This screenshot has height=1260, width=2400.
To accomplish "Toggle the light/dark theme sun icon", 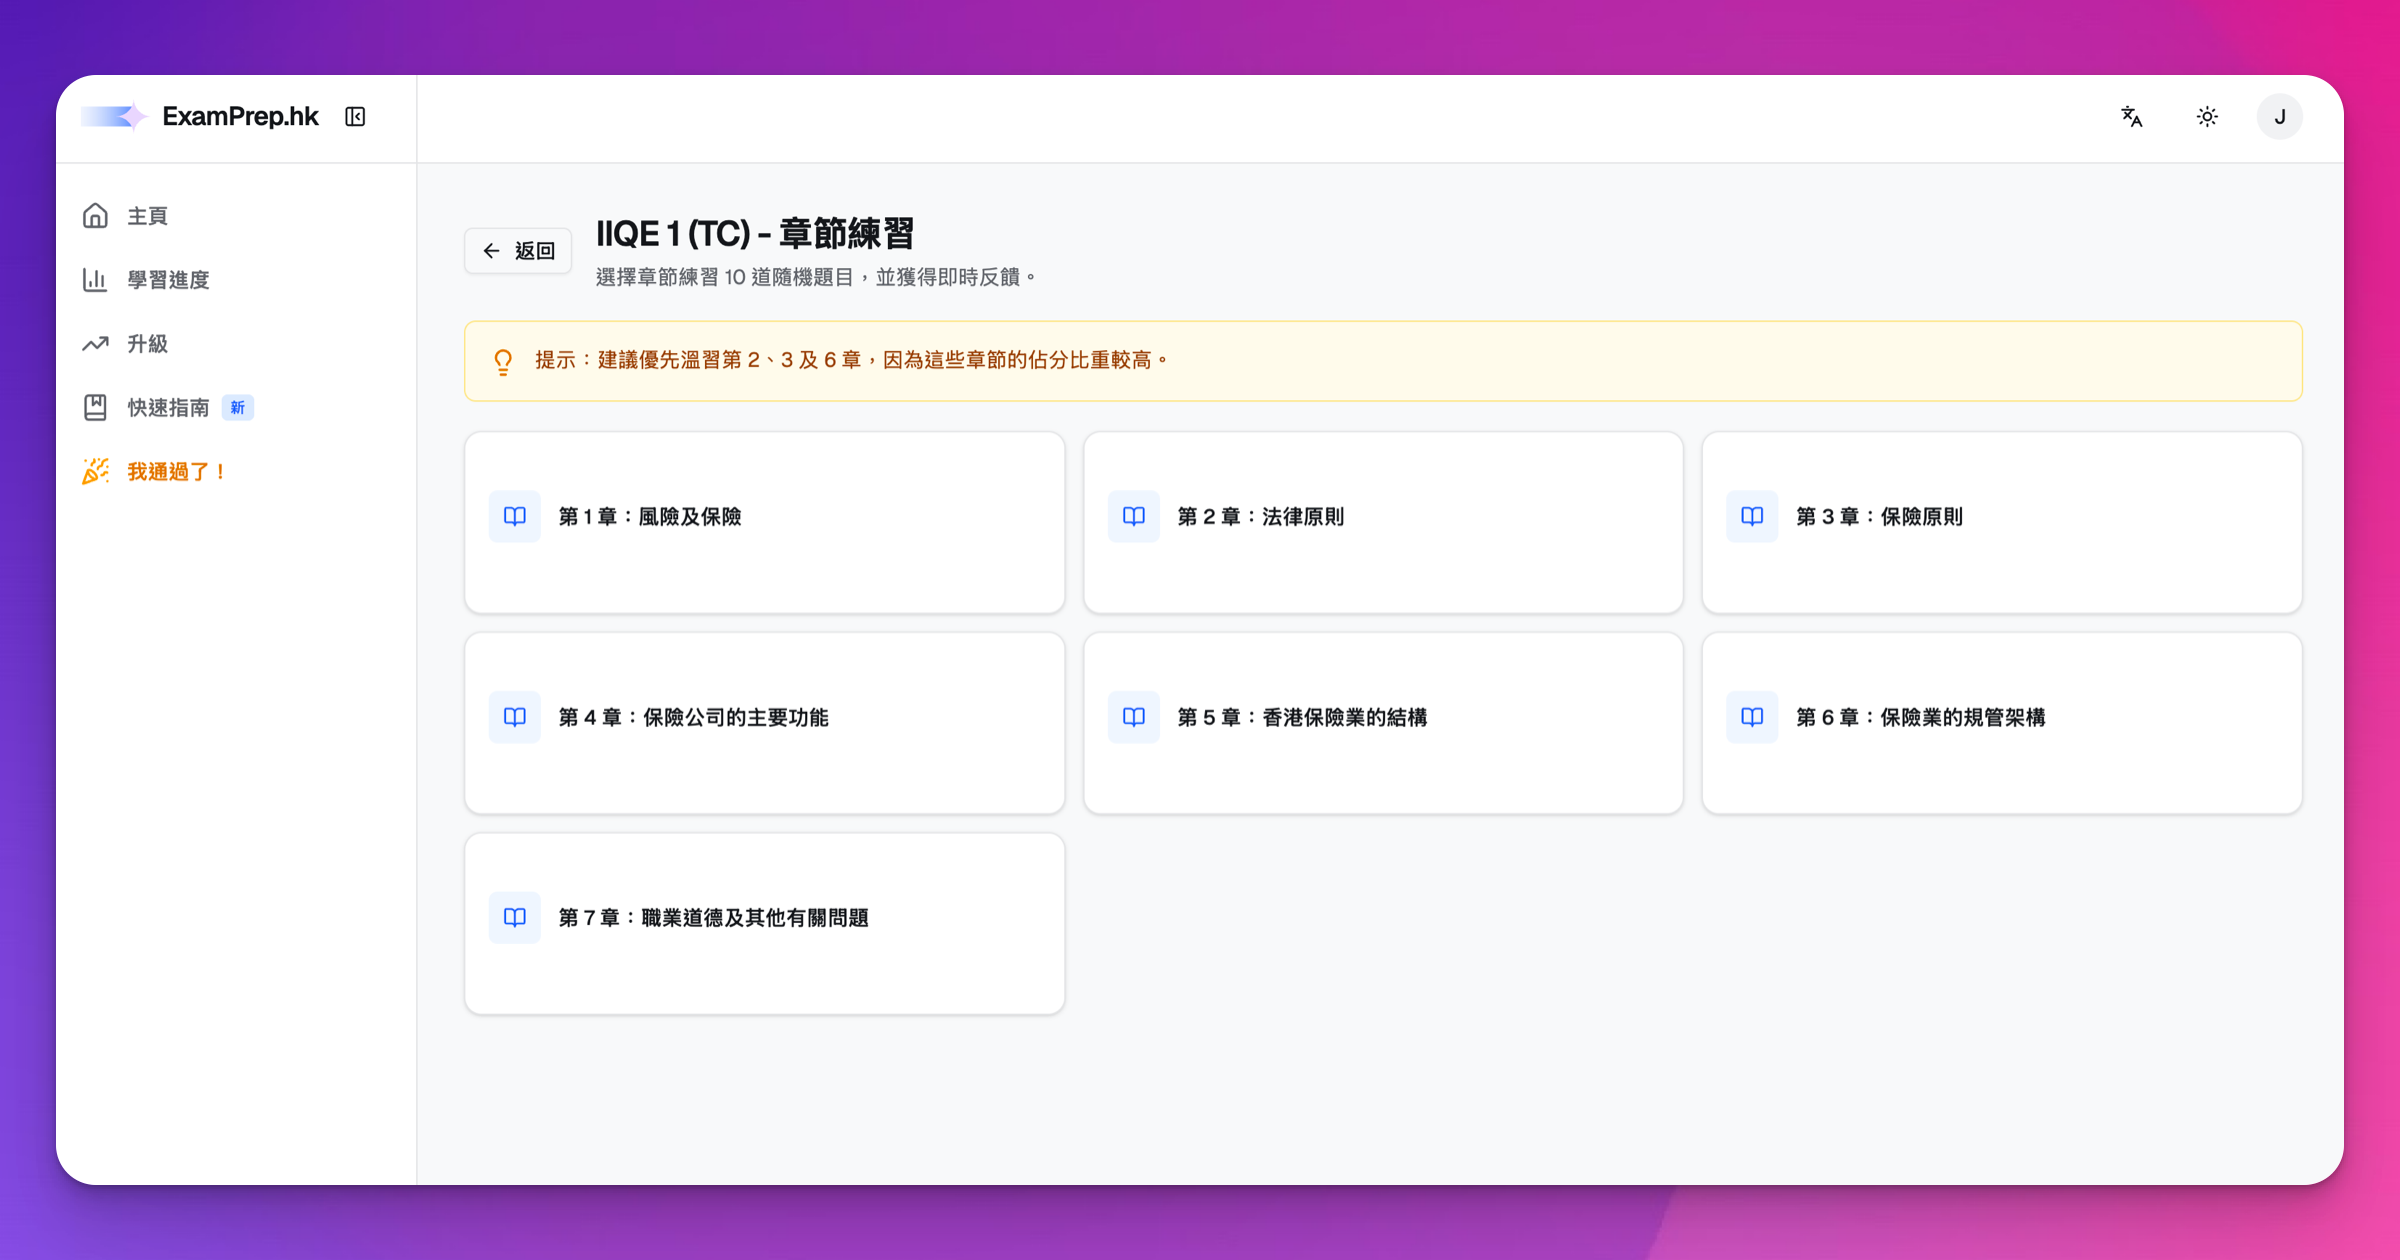I will (x=2207, y=117).
